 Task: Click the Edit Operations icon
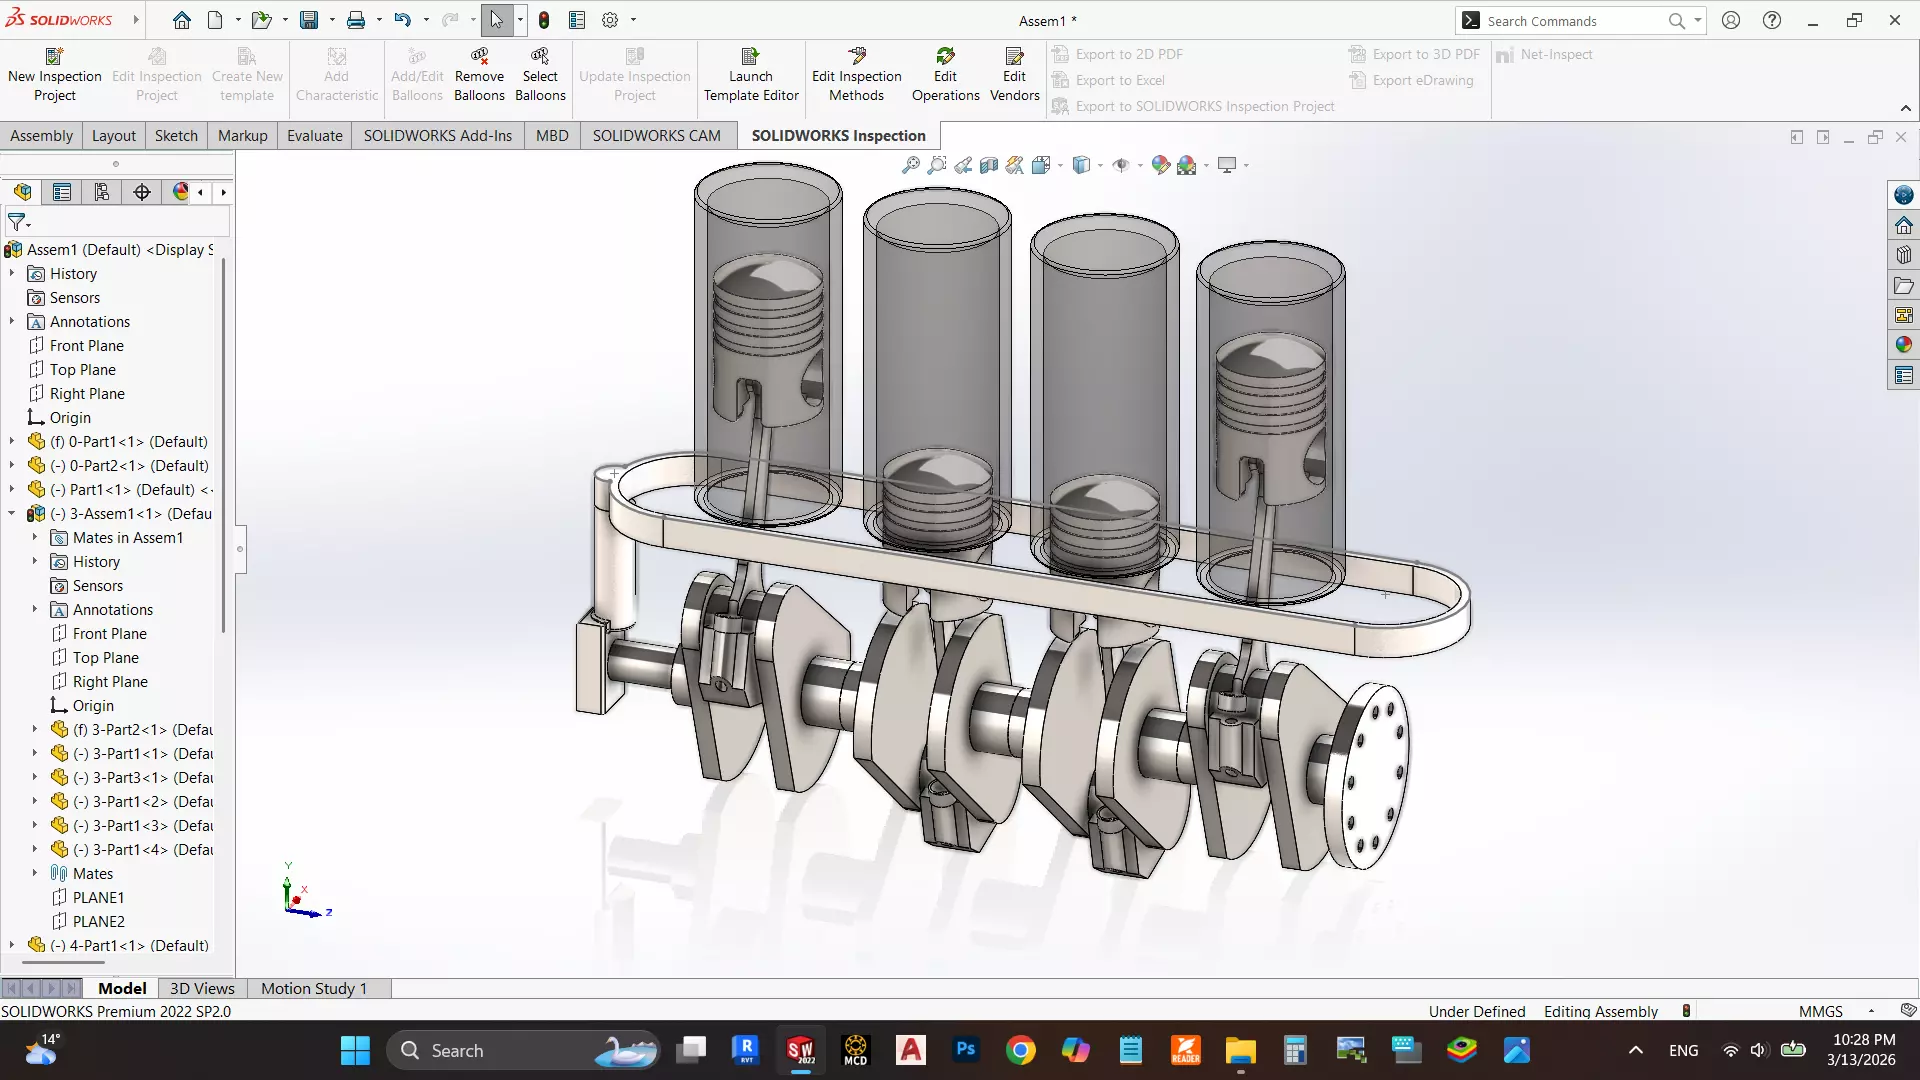click(945, 57)
